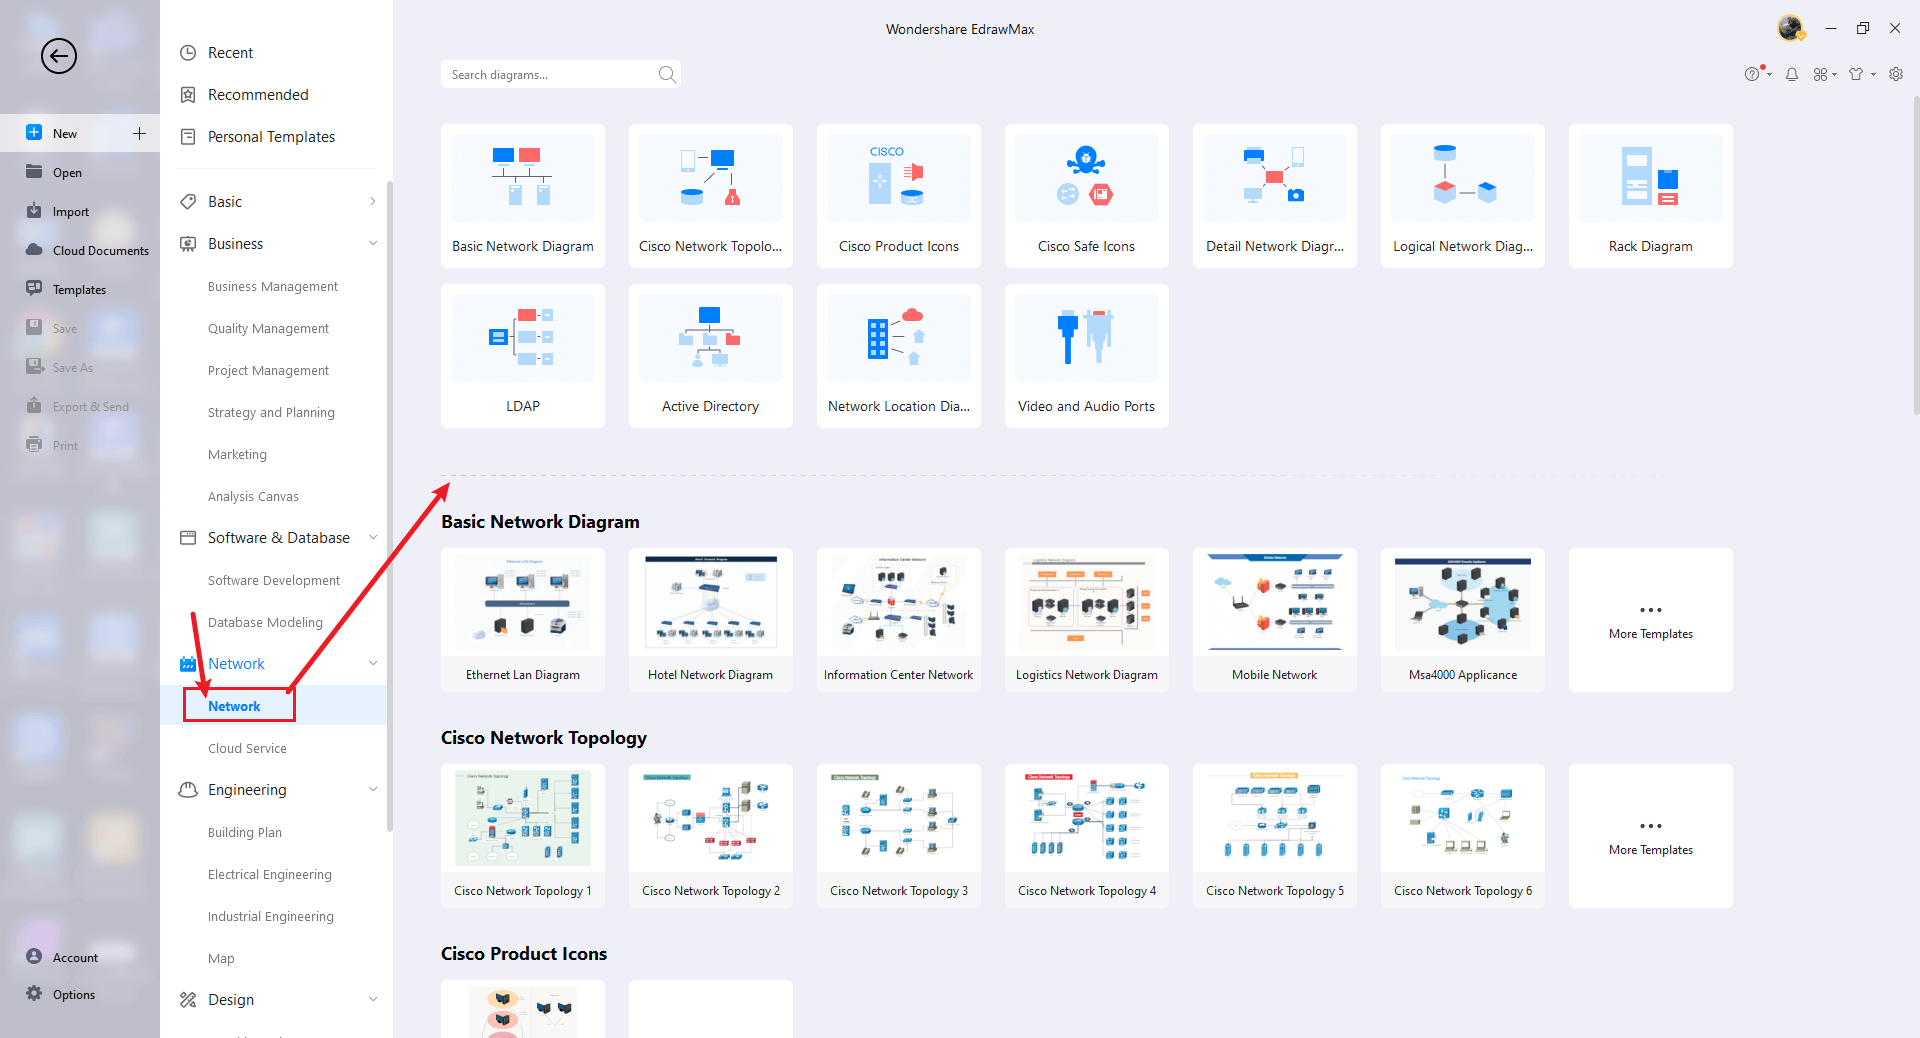Image resolution: width=1920 pixels, height=1038 pixels.
Task: Click the Cloud Documents icon
Action: (x=34, y=250)
